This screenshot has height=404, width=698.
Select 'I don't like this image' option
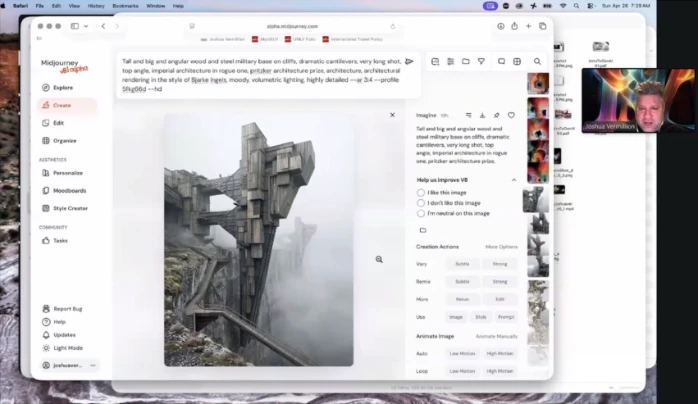point(421,203)
